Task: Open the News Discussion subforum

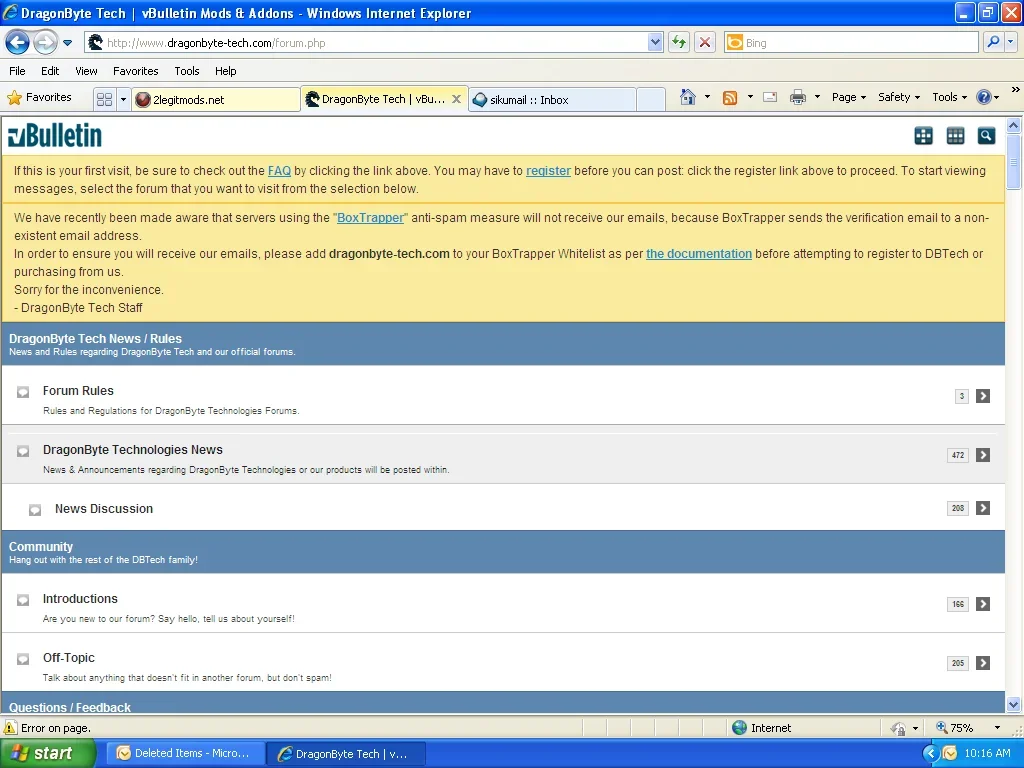Action: click(104, 509)
